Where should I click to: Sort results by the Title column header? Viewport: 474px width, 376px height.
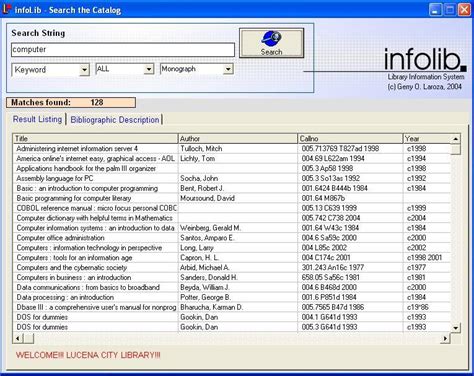click(x=95, y=139)
